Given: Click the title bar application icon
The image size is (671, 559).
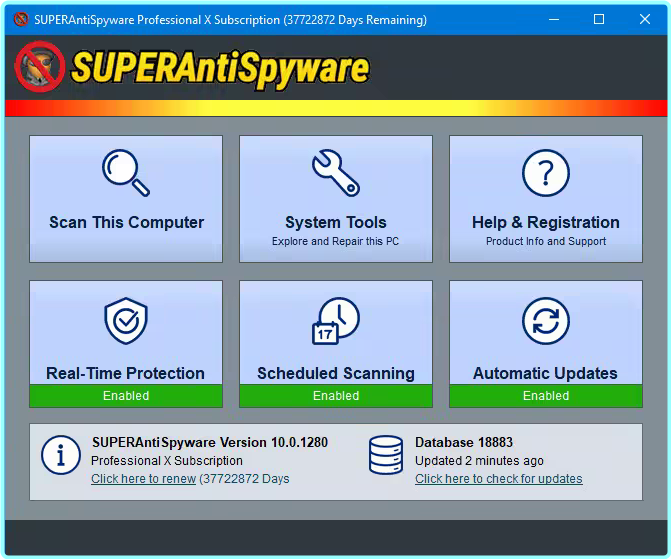Looking at the screenshot, I should click(18, 19).
